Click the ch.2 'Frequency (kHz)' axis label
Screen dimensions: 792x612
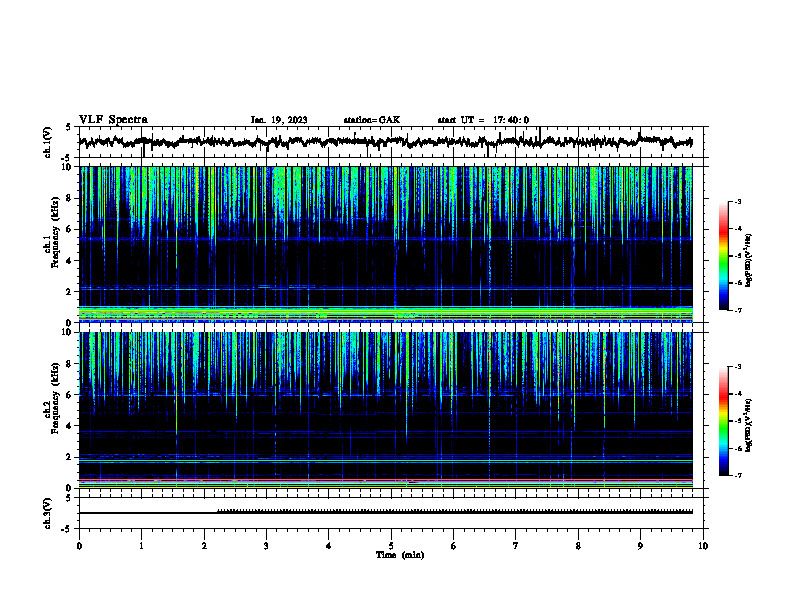55,398
